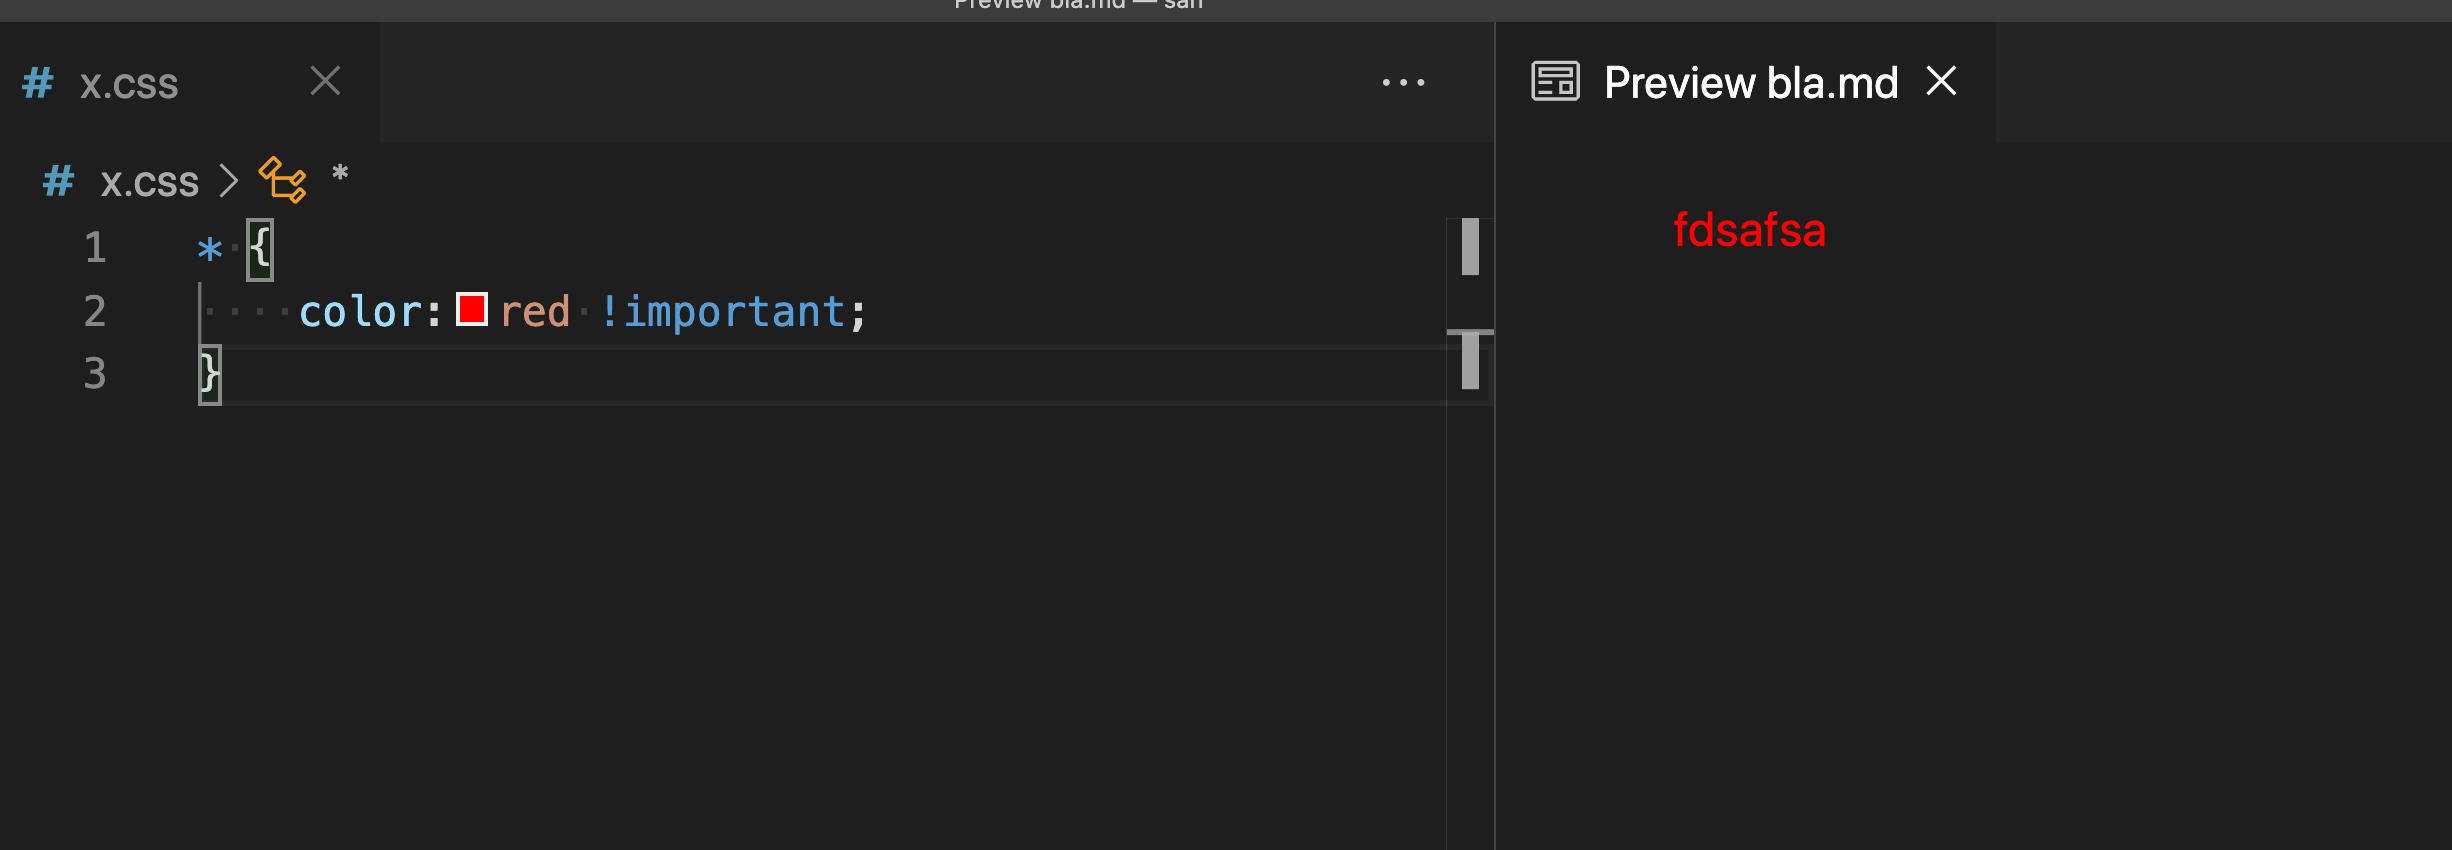Click the red color decorator before the word red
Image resolution: width=2452 pixels, height=850 pixels.
click(472, 310)
